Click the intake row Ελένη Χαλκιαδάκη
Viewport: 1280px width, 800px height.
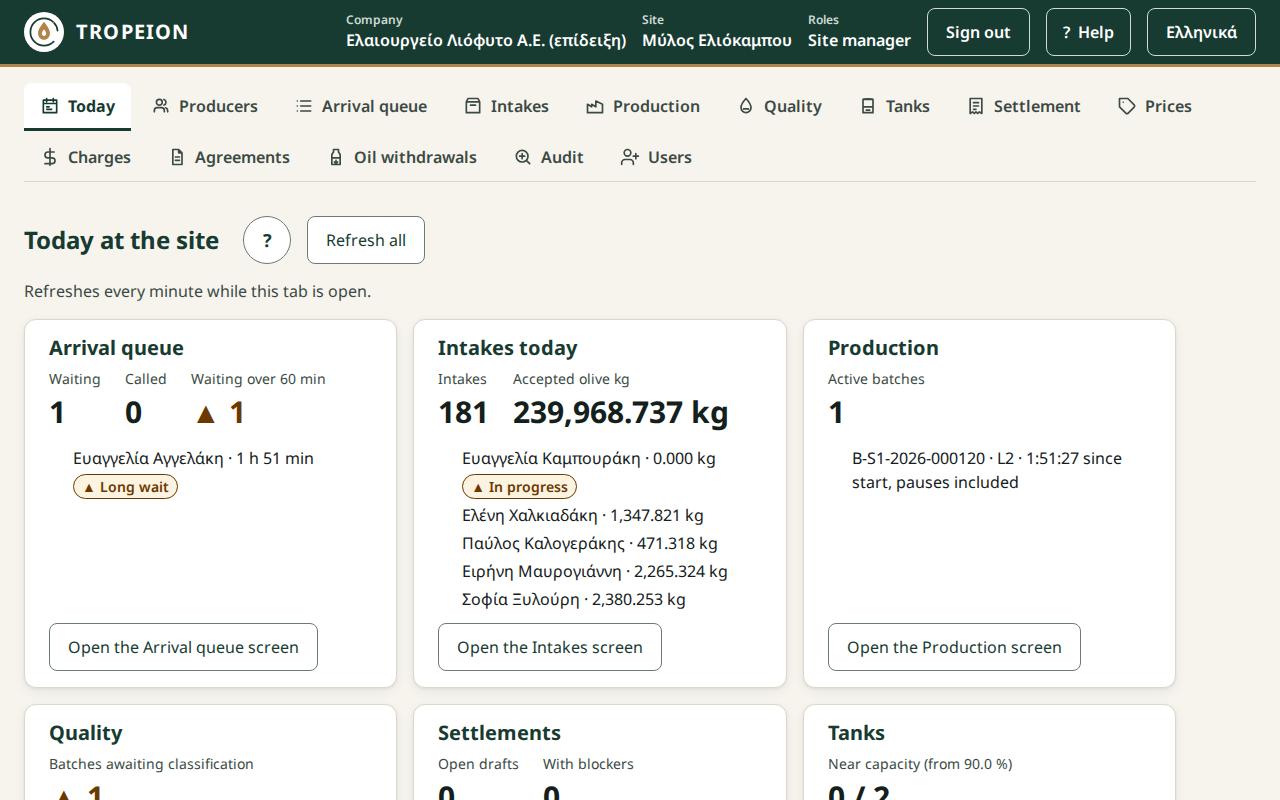tap(582, 515)
